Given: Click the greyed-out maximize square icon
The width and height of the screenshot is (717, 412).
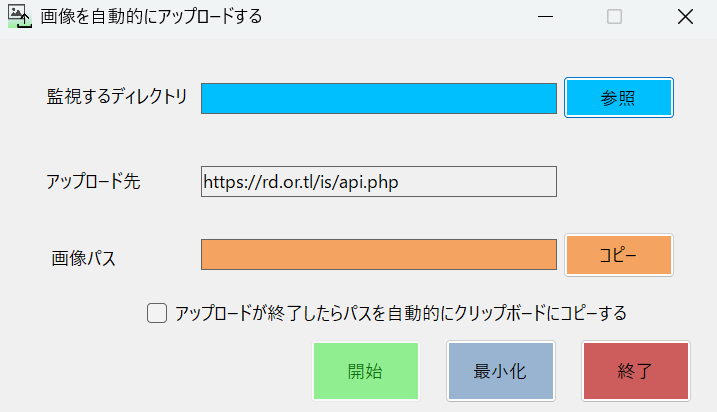Looking at the screenshot, I should click(614, 17).
